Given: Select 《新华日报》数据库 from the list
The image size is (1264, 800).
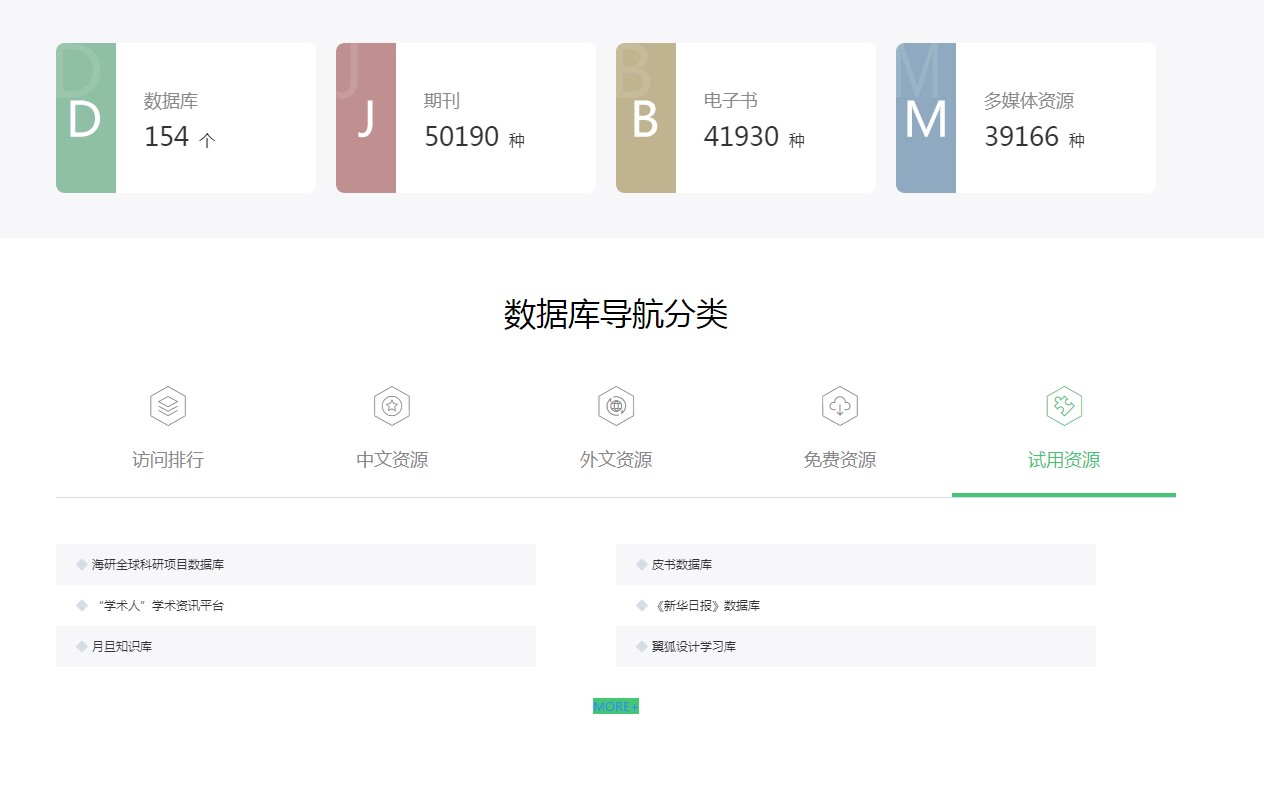Looking at the screenshot, I should [708, 606].
